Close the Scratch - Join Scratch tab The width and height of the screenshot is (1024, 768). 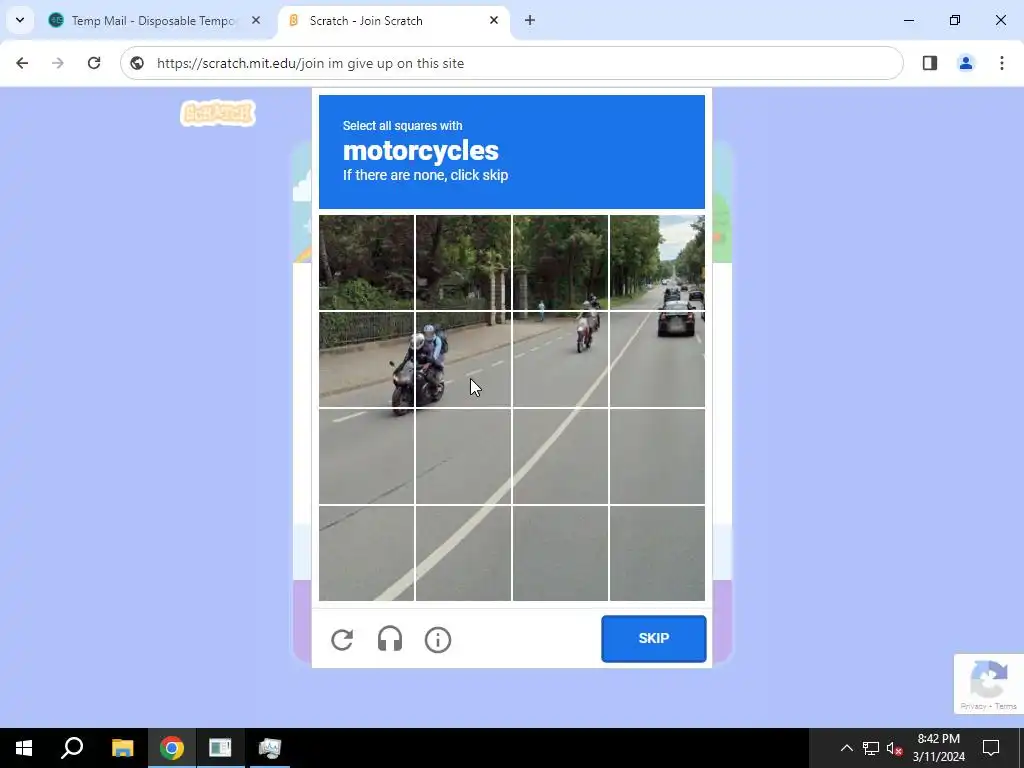click(494, 20)
